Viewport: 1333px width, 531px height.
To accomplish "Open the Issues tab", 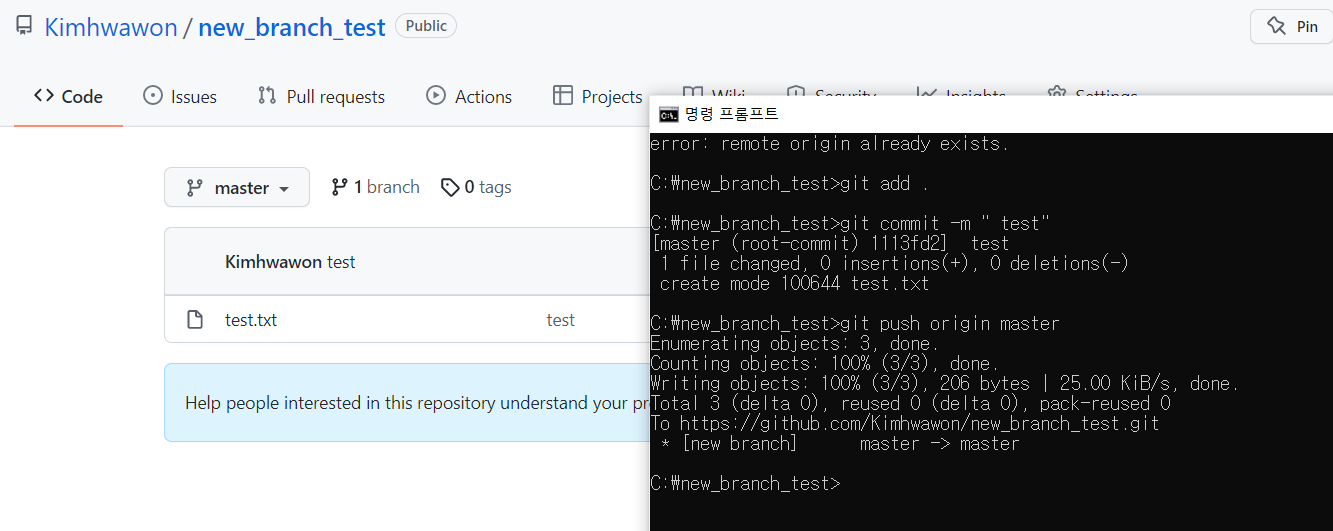I will (x=180, y=97).
